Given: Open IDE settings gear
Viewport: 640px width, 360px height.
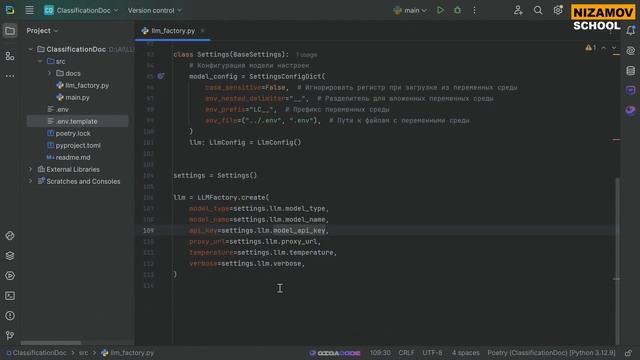Looking at the screenshot, I should (x=558, y=10).
